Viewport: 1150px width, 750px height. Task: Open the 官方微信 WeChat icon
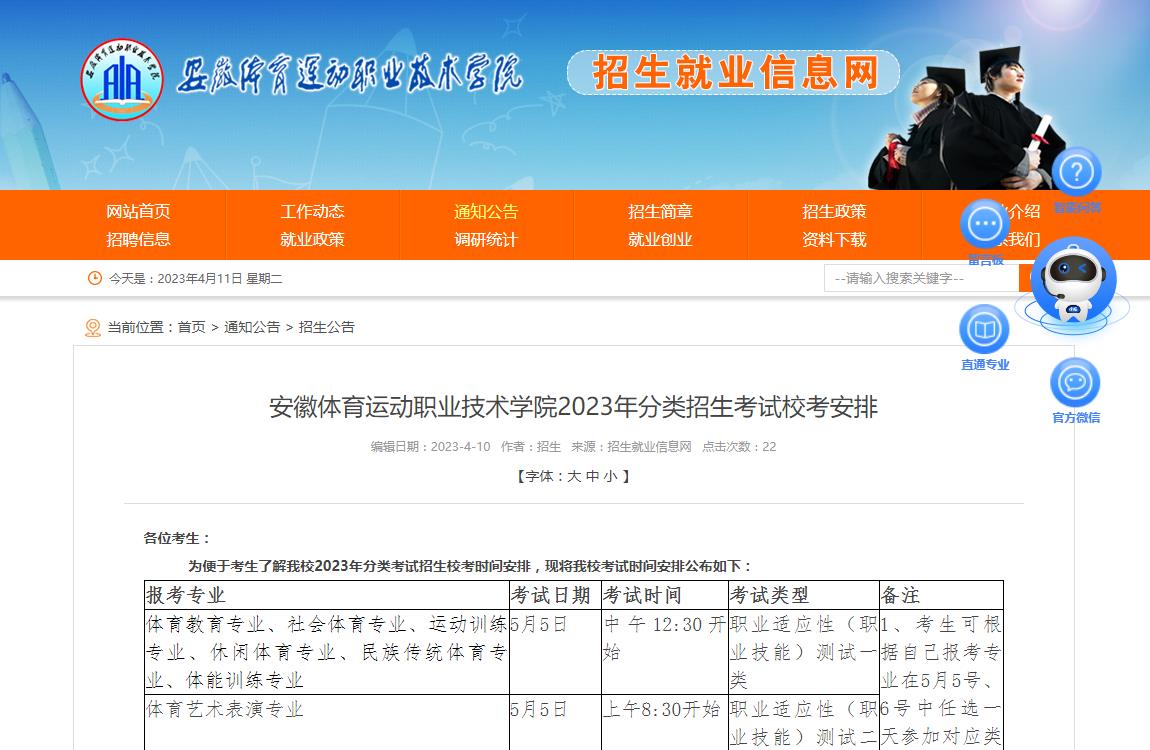pyautogui.click(x=1075, y=382)
